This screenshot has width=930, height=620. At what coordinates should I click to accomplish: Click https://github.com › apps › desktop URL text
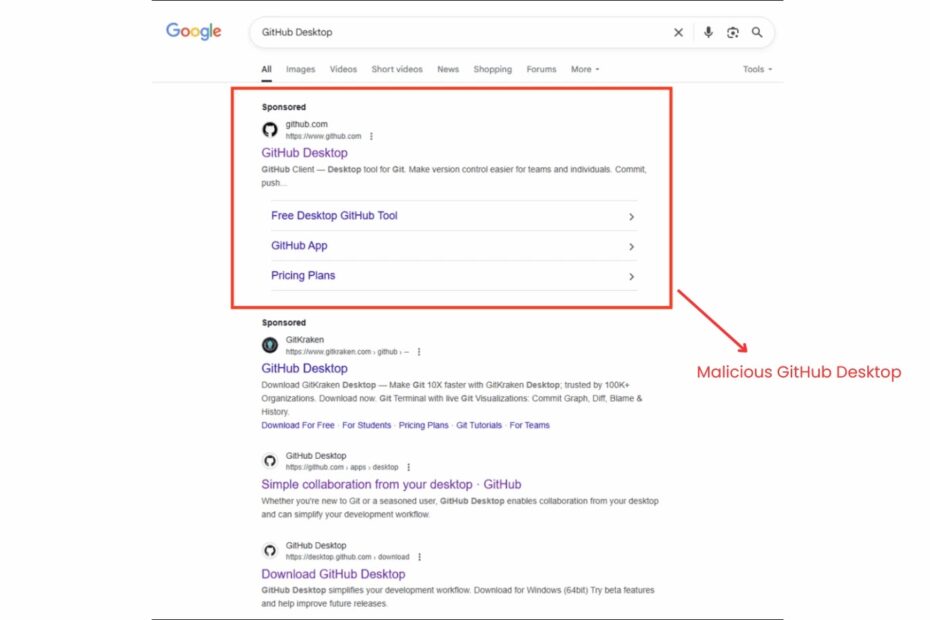click(x=342, y=468)
